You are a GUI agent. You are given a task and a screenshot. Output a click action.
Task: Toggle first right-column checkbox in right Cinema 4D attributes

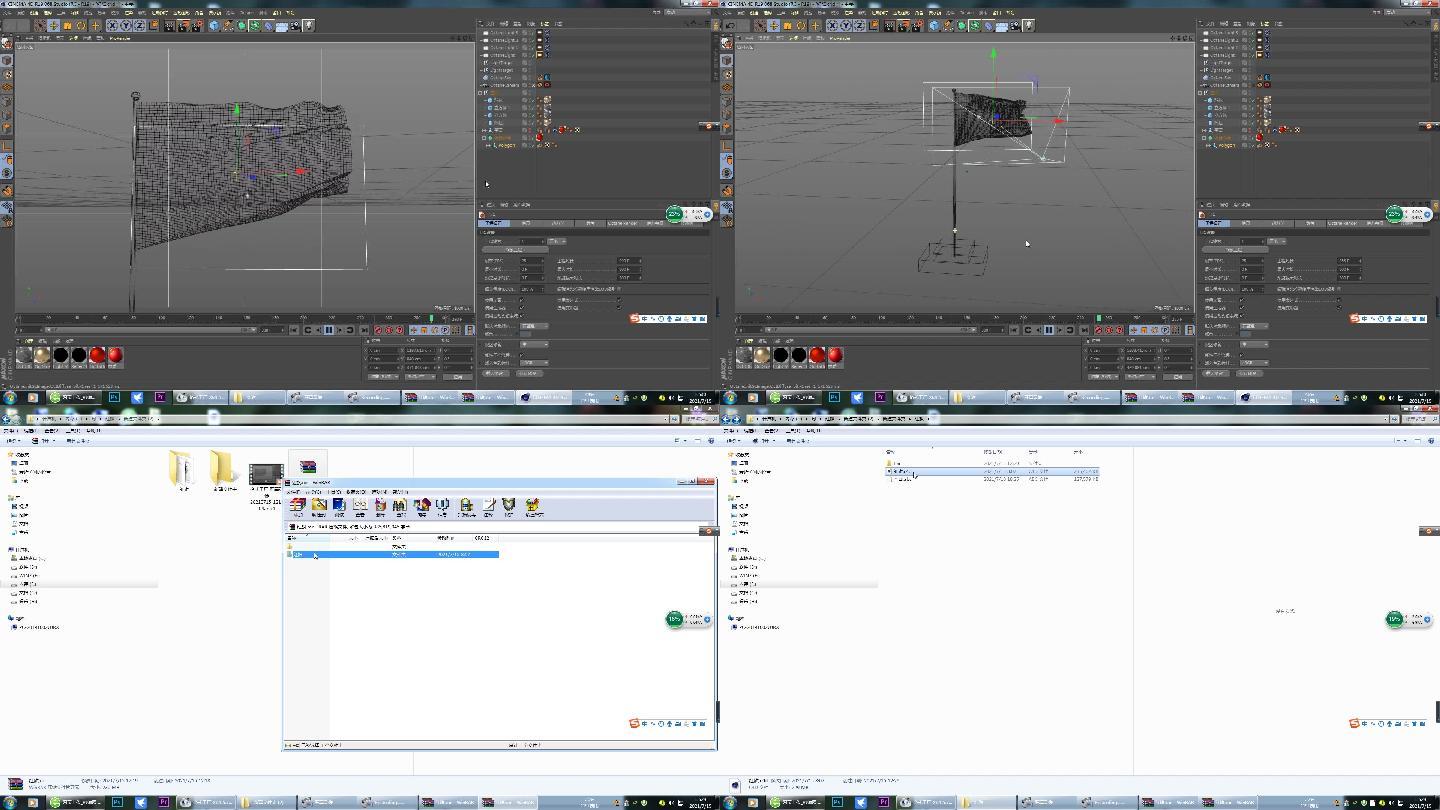click(1339, 300)
